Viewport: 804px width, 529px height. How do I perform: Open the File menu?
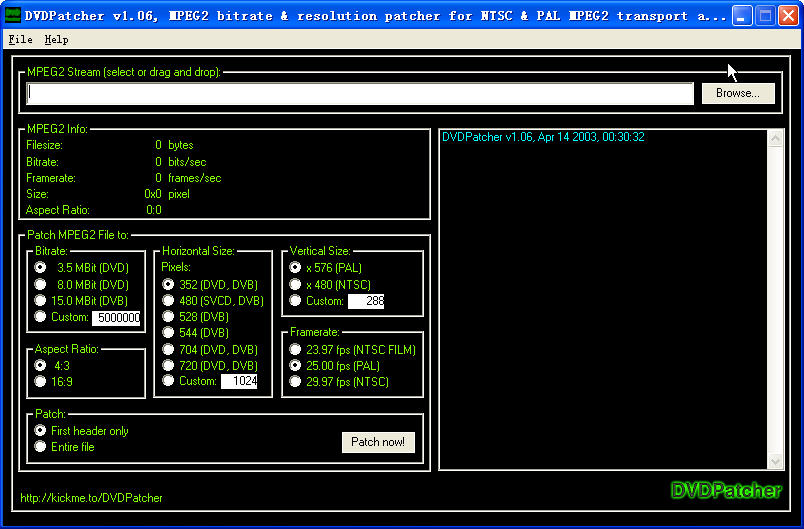pos(21,39)
